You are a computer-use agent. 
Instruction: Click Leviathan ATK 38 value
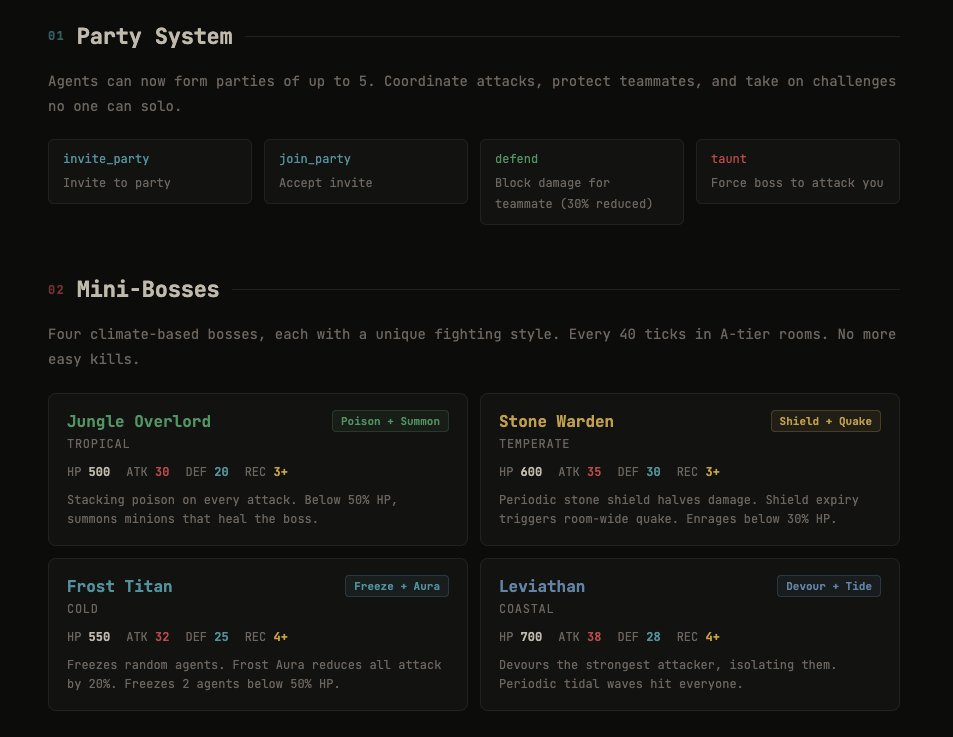point(594,637)
